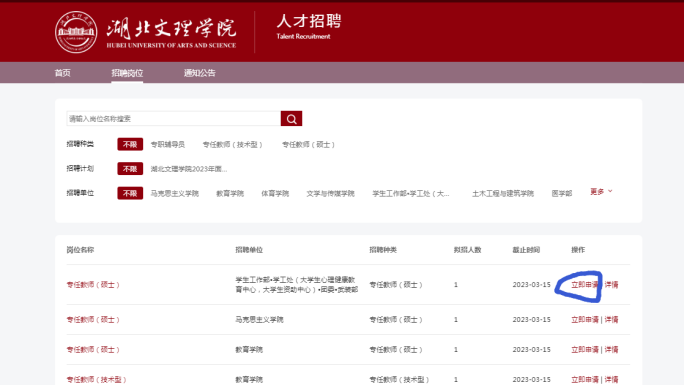Click the 操作 column header

point(578,250)
